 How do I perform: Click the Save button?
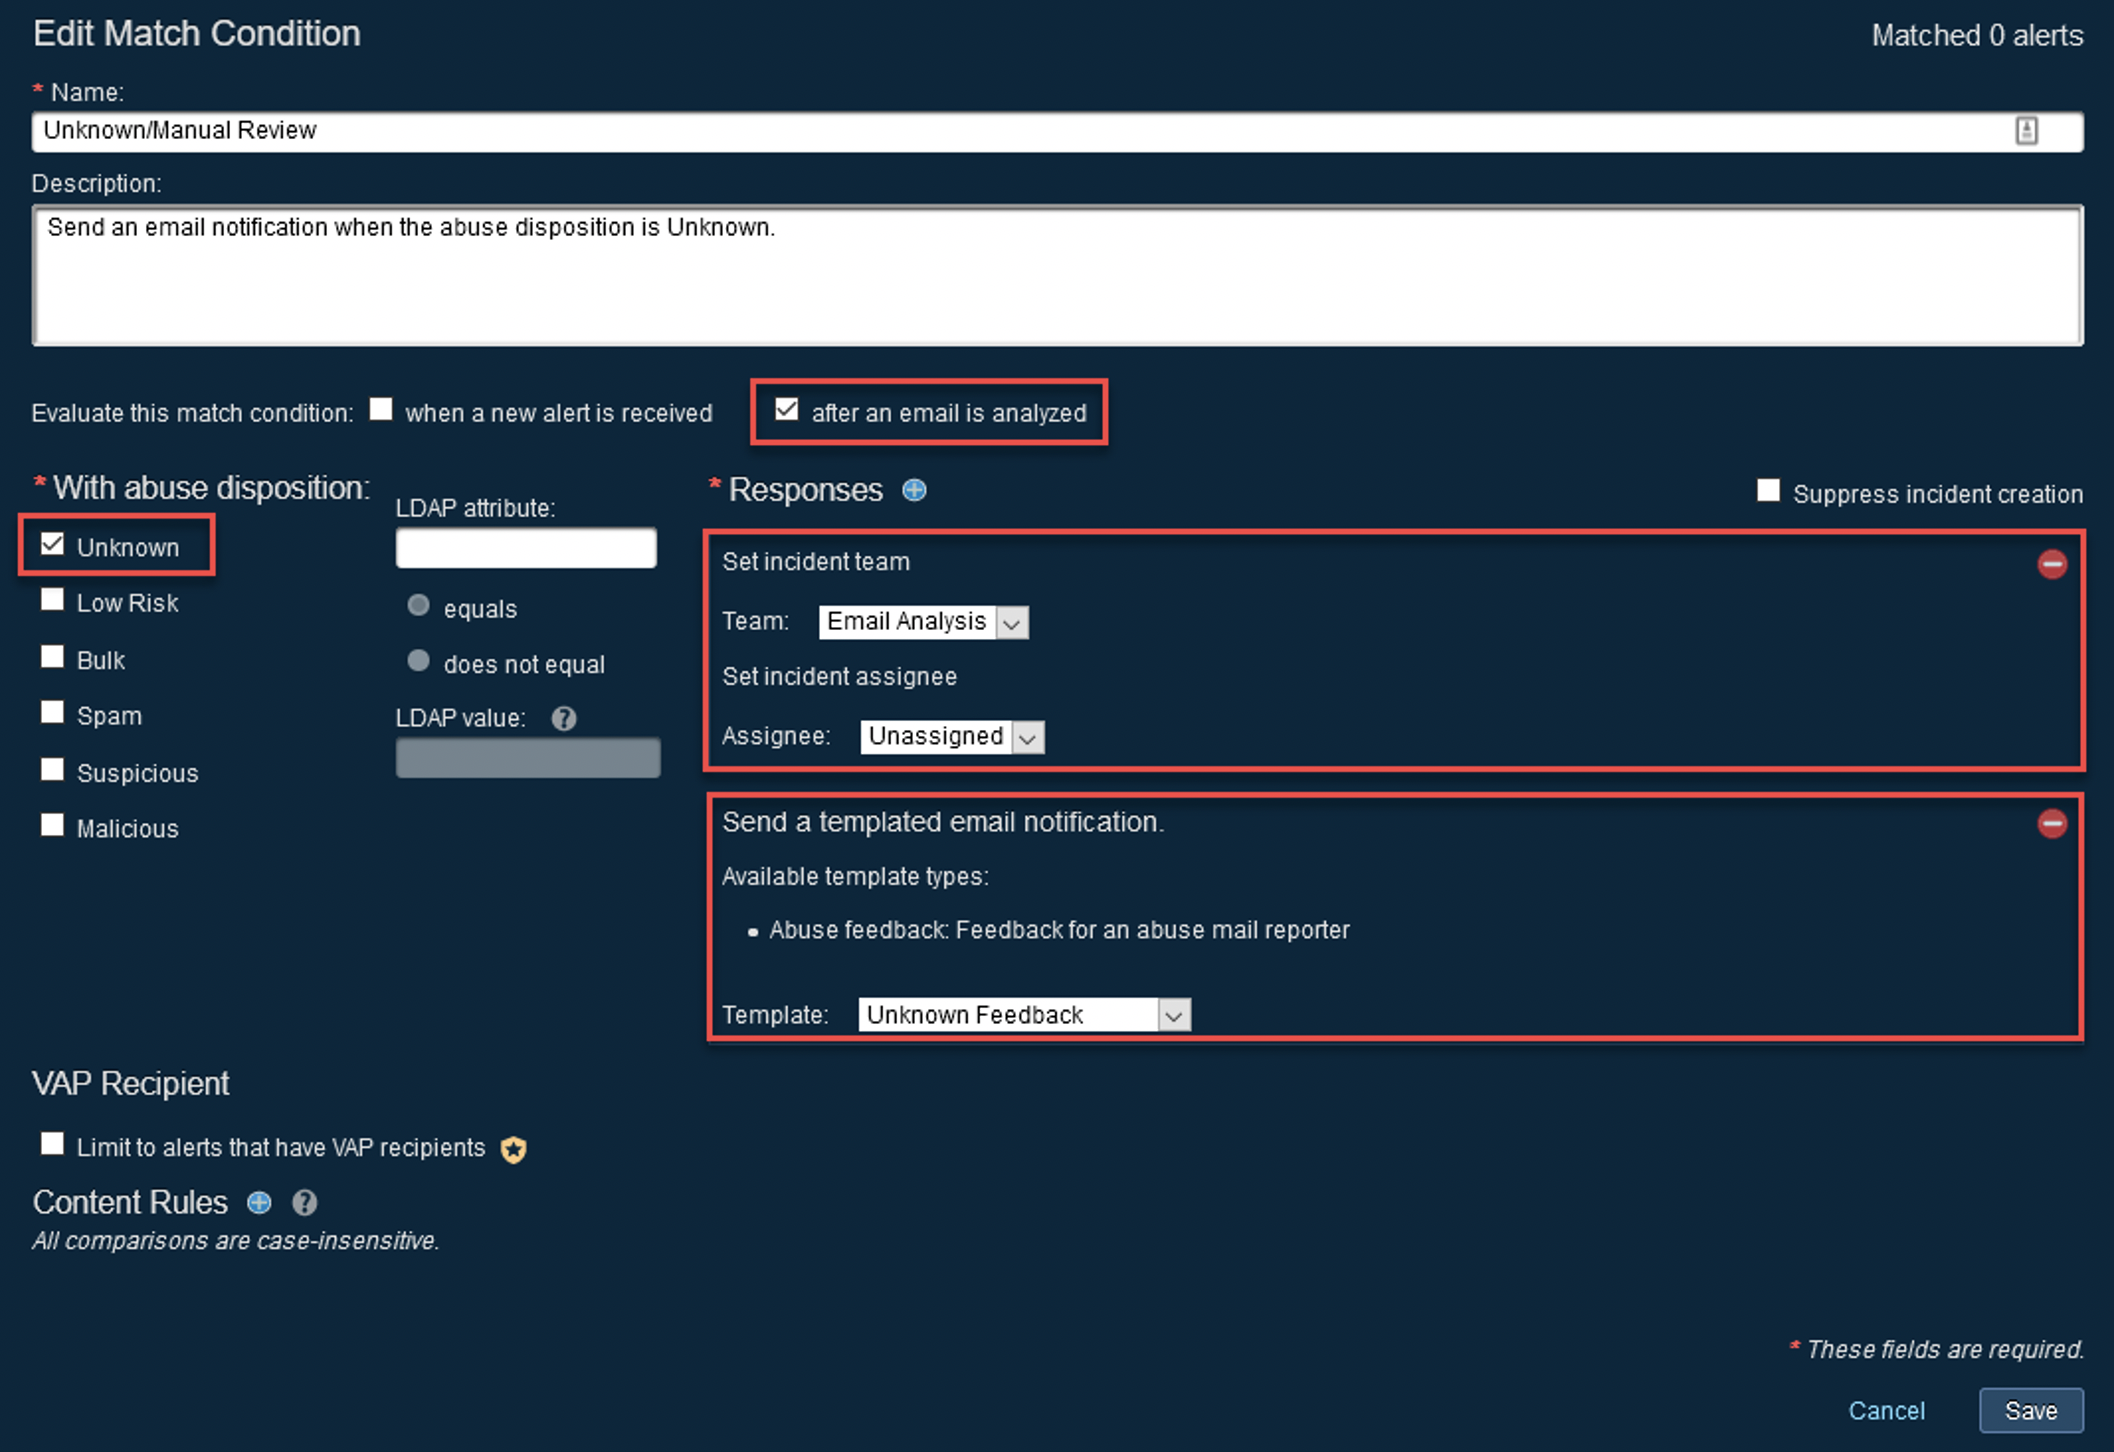click(x=2030, y=1410)
